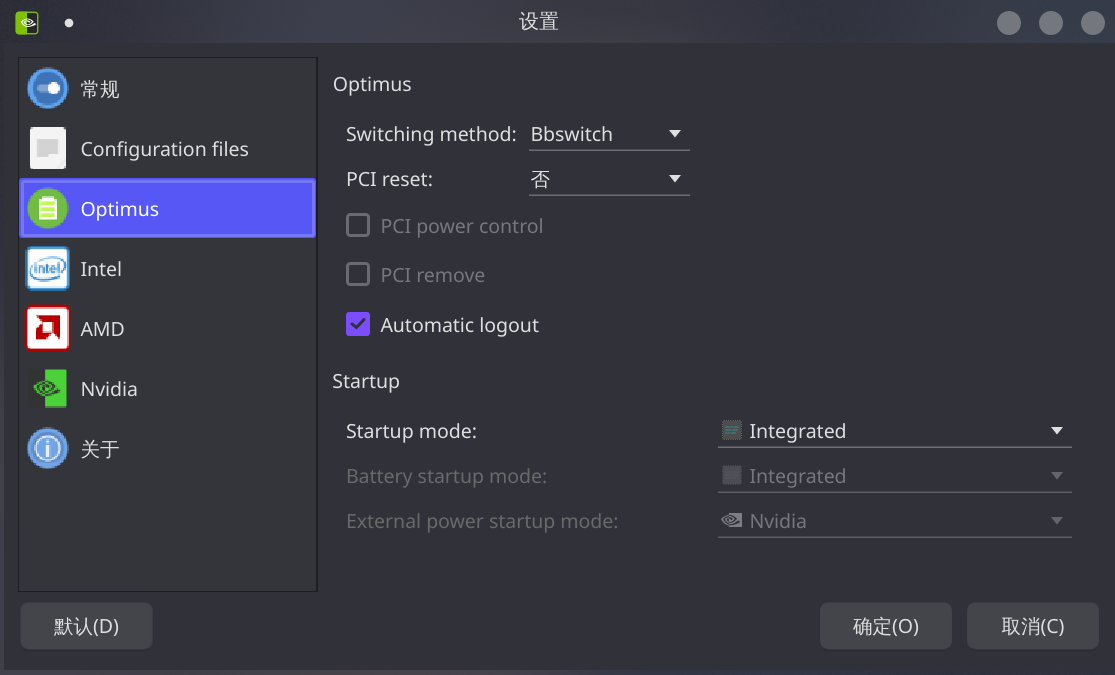This screenshot has height=675, width=1115.
Task: Click the pin dot in the titlebar
Action: 69,22
